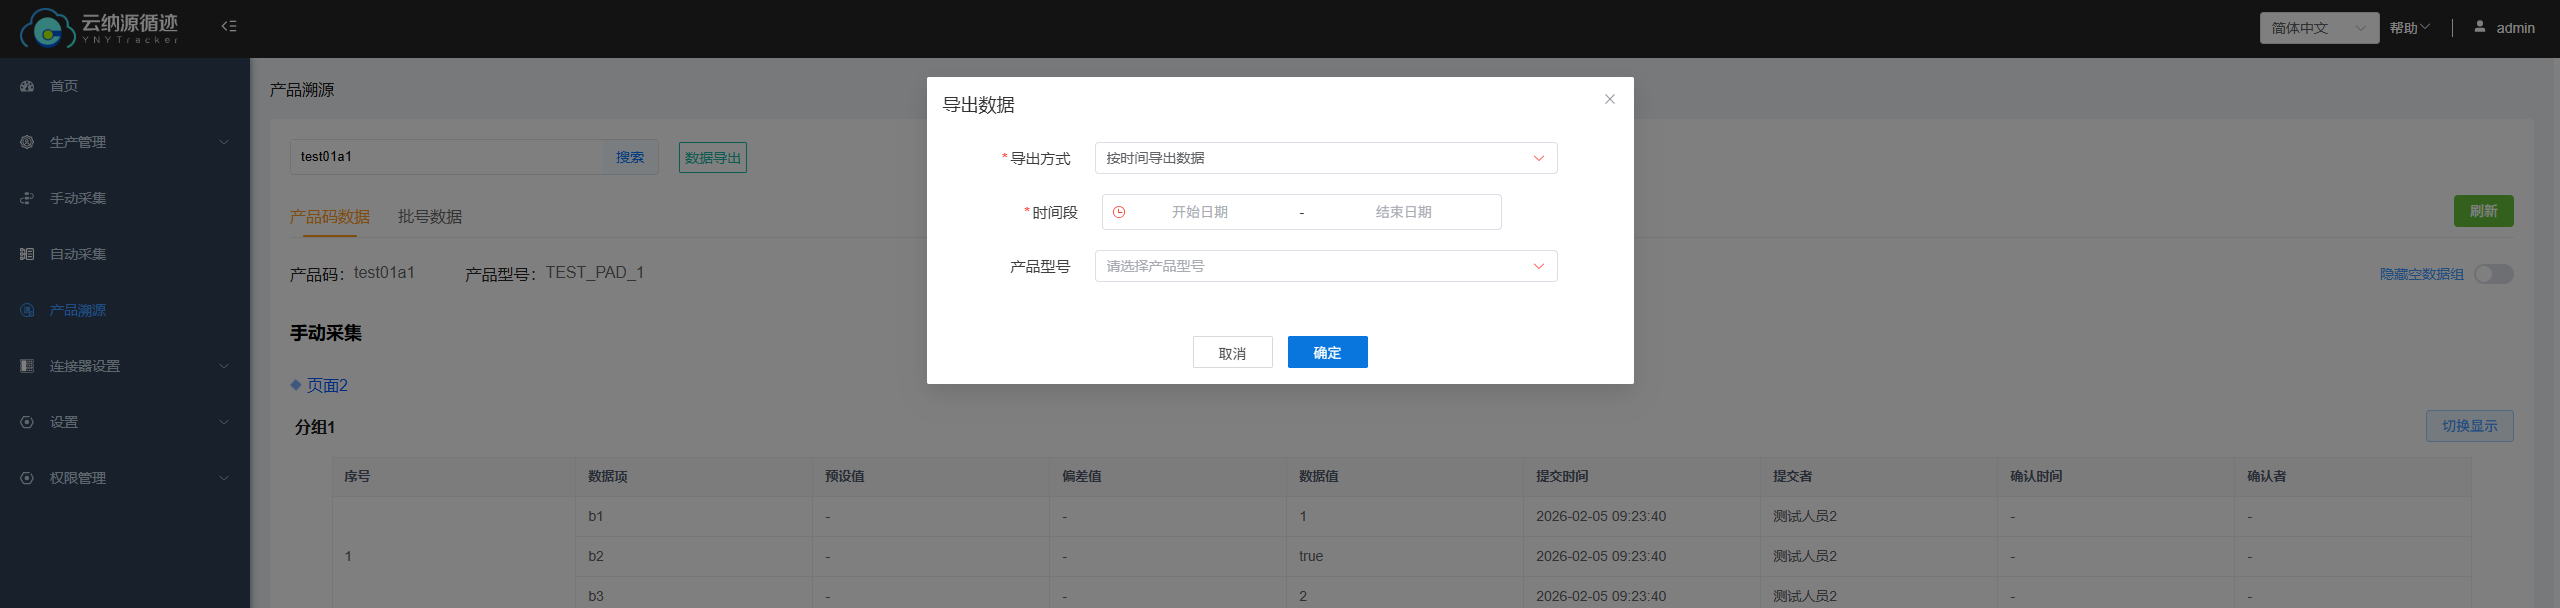
Task: Click the production management sidebar icon
Action: tap(27, 142)
